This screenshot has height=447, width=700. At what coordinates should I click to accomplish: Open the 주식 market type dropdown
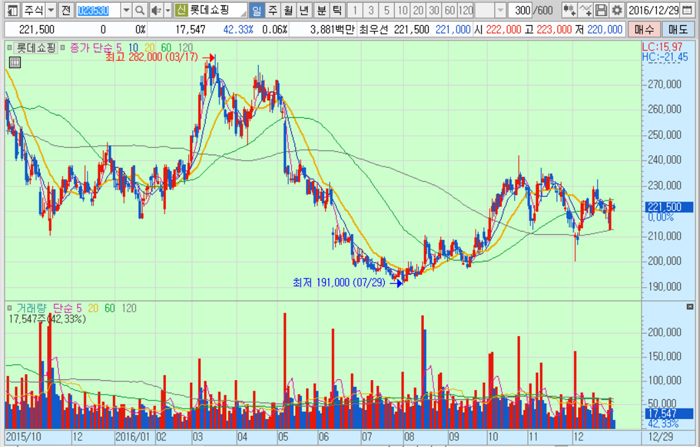click(51, 10)
